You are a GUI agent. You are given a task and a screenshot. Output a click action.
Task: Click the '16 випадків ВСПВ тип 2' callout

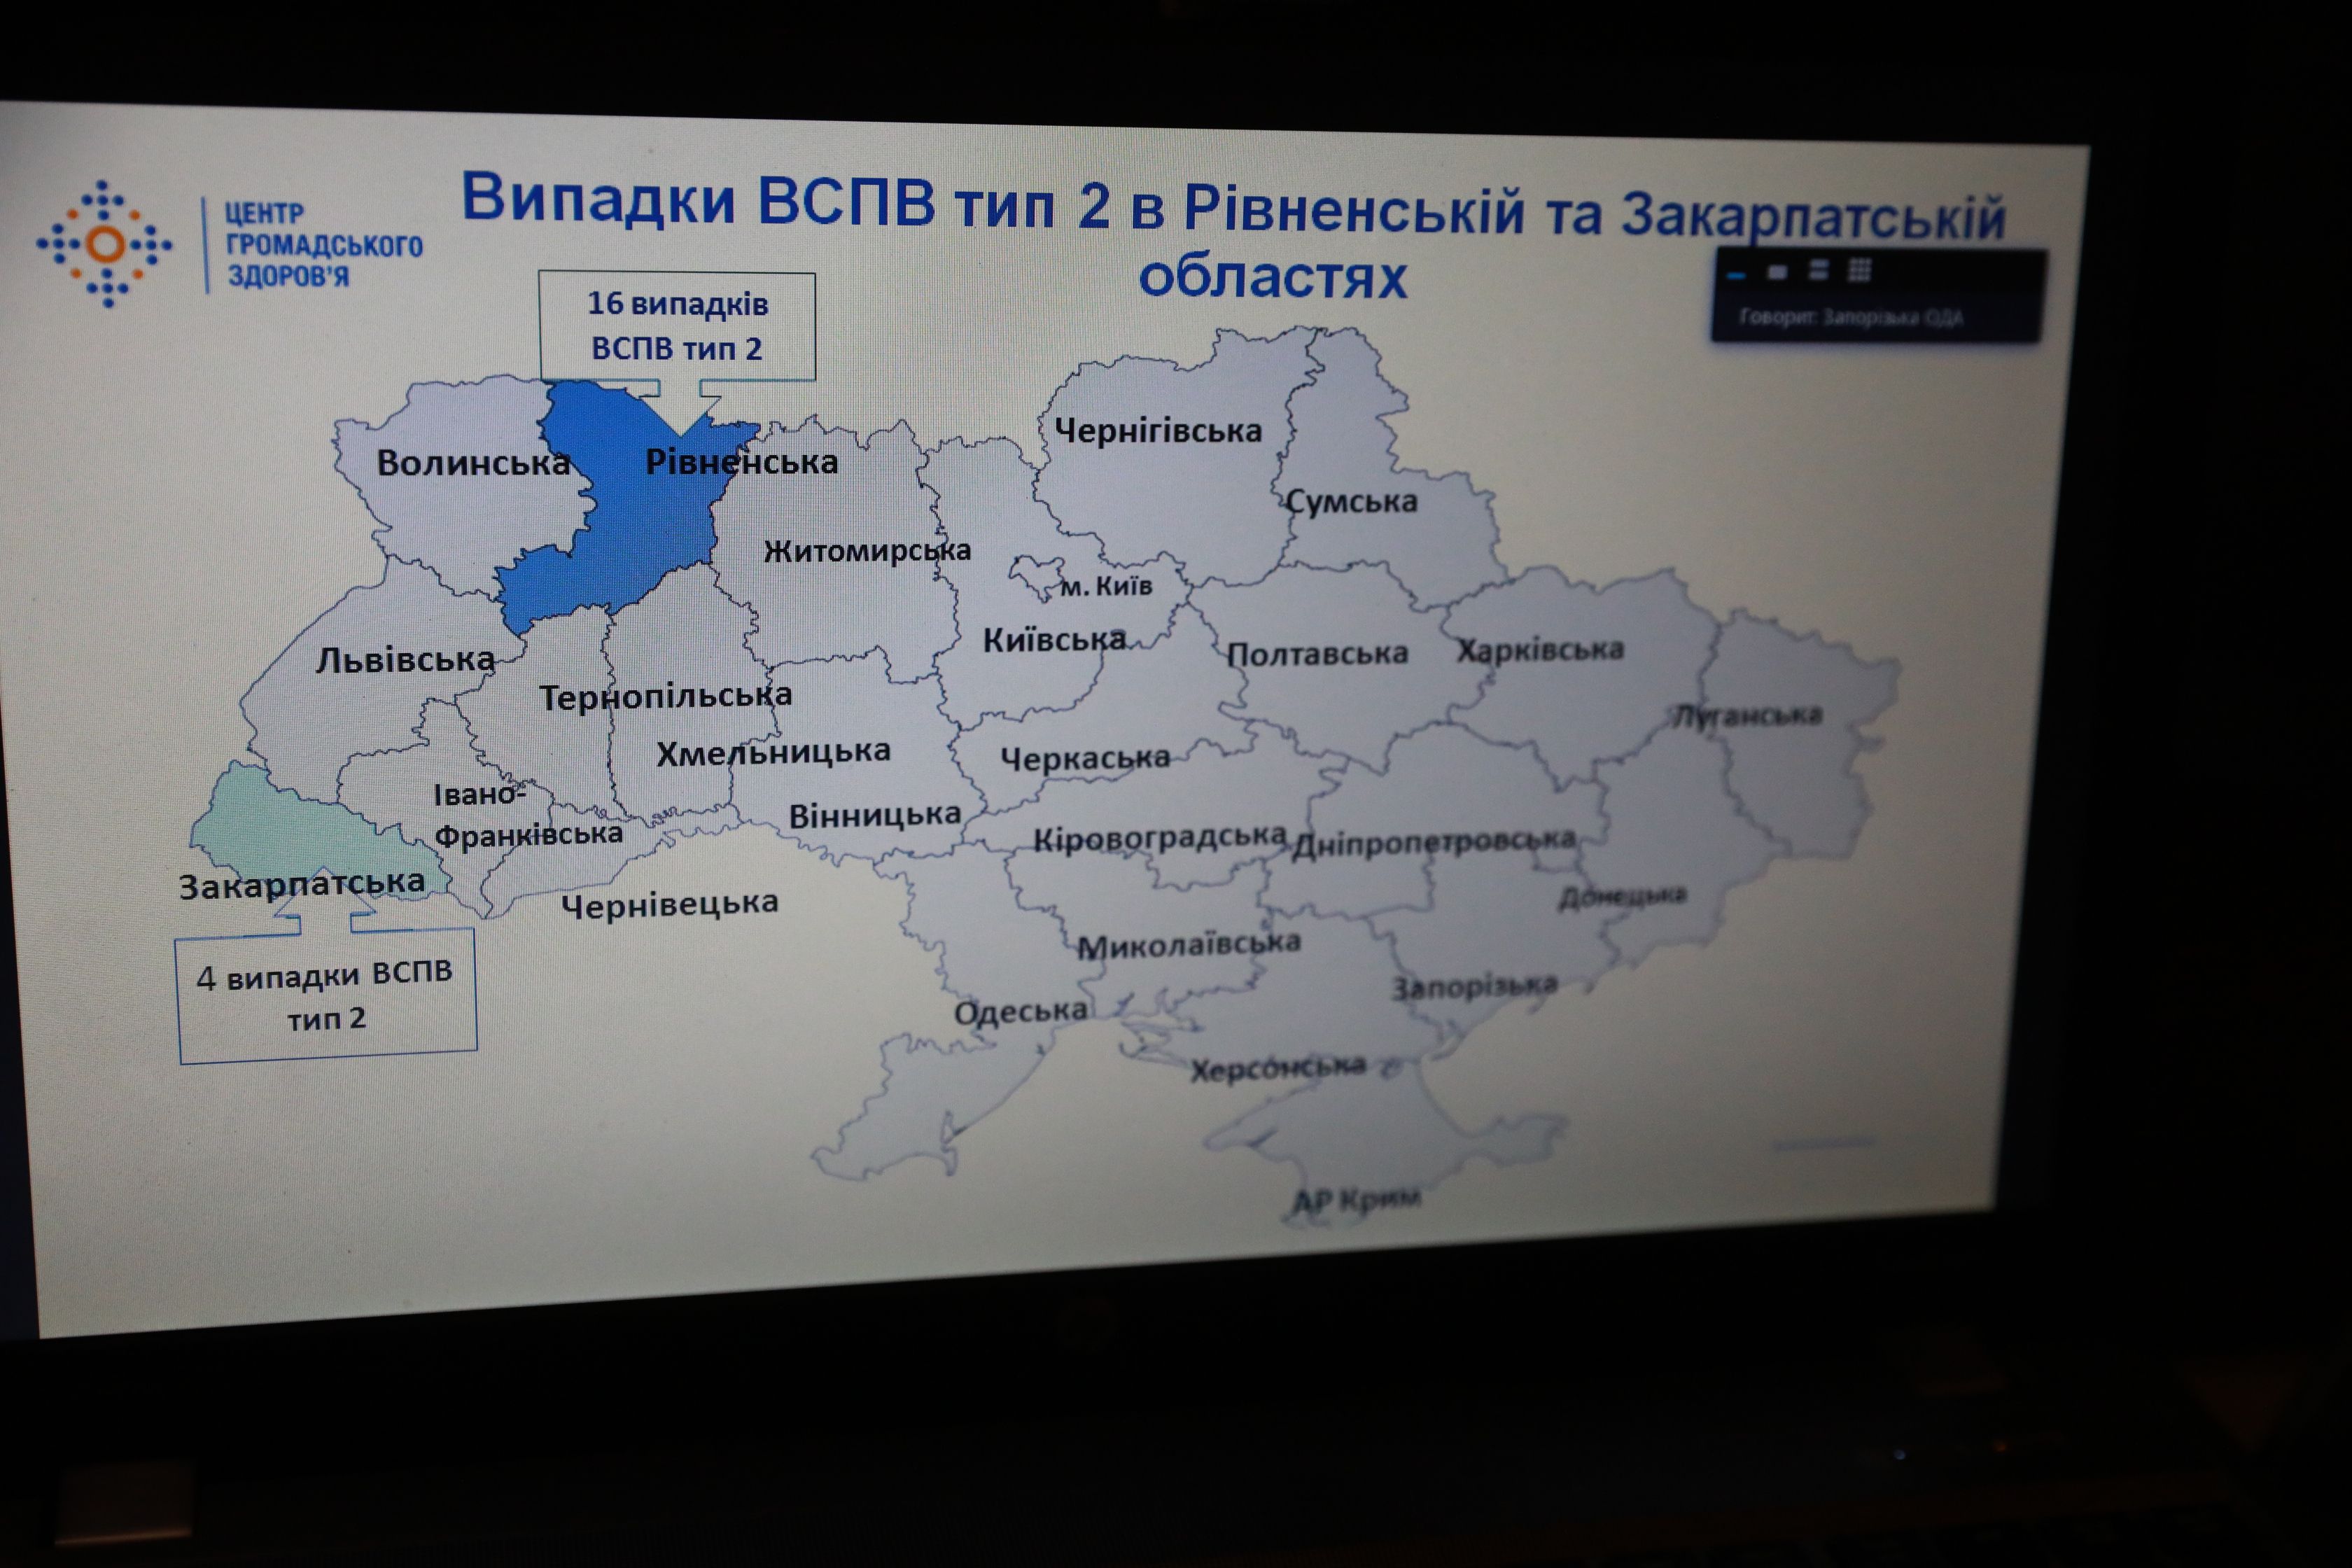tap(677, 326)
